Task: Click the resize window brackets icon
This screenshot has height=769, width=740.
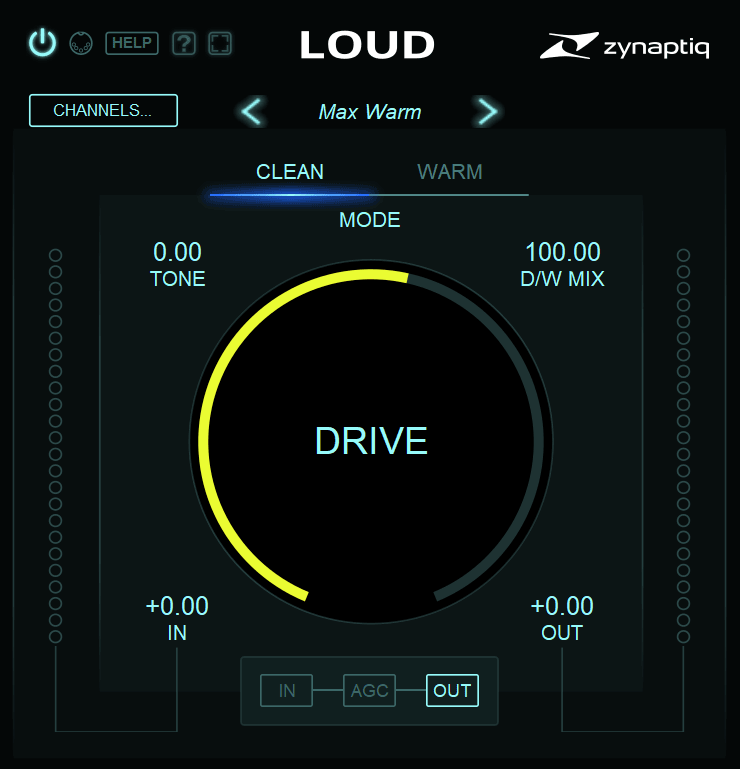Action: coord(220,44)
